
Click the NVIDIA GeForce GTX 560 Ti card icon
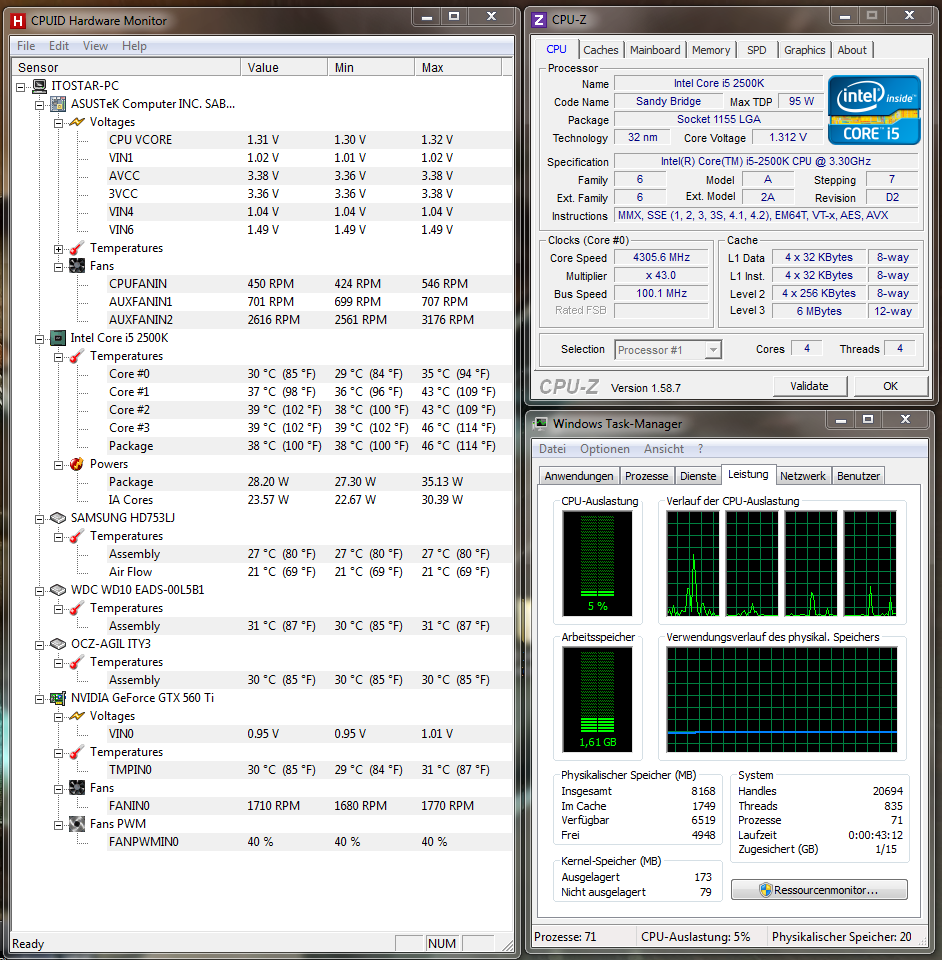(58, 698)
